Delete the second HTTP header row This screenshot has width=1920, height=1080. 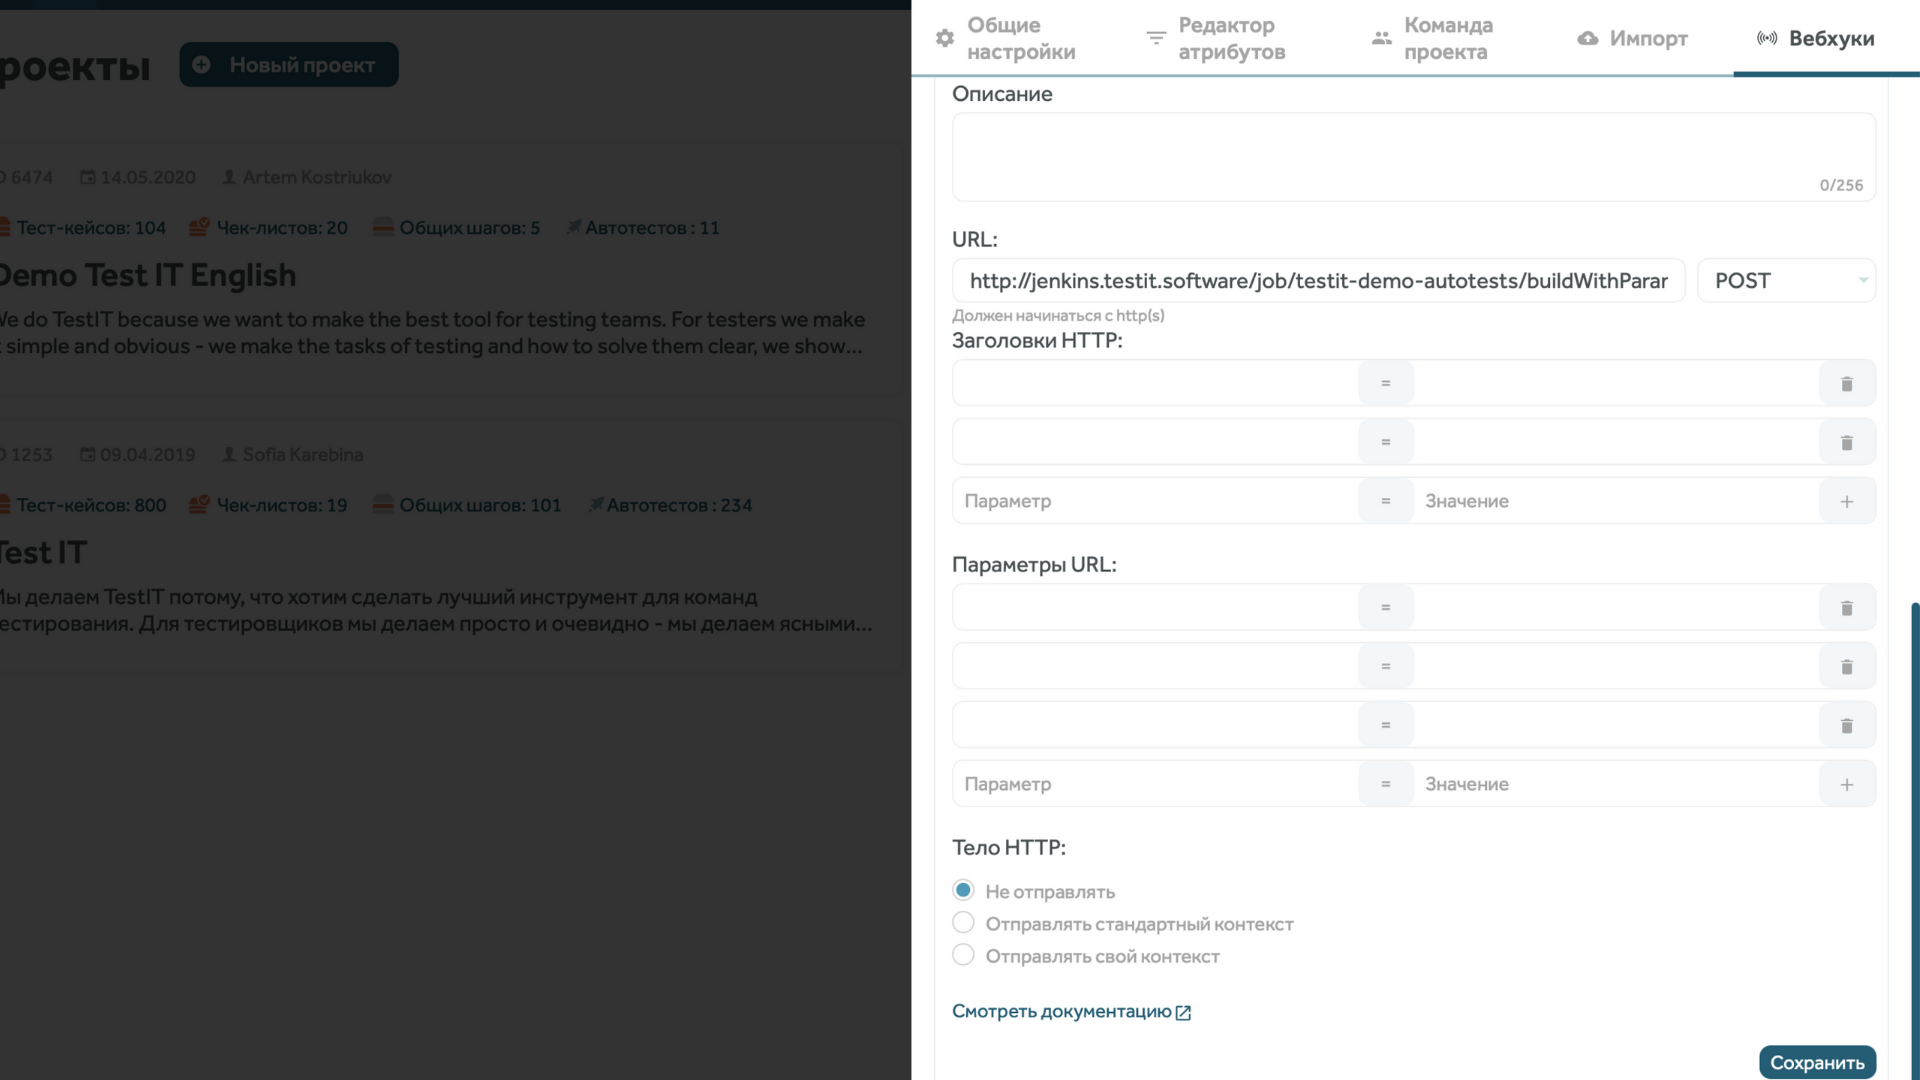point(1846,443)
